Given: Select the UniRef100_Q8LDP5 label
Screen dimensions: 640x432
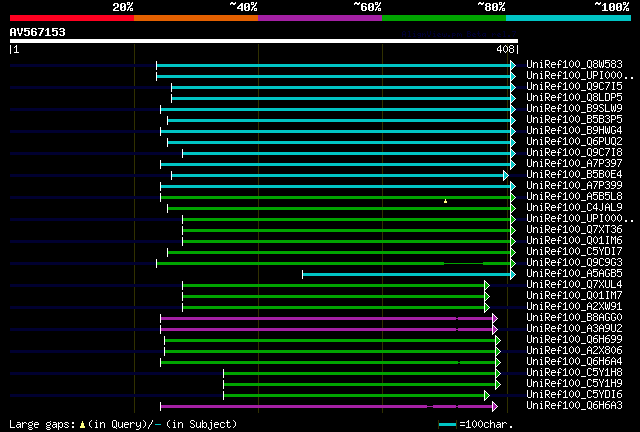Looking at the screenshot, I should point(574,98).
